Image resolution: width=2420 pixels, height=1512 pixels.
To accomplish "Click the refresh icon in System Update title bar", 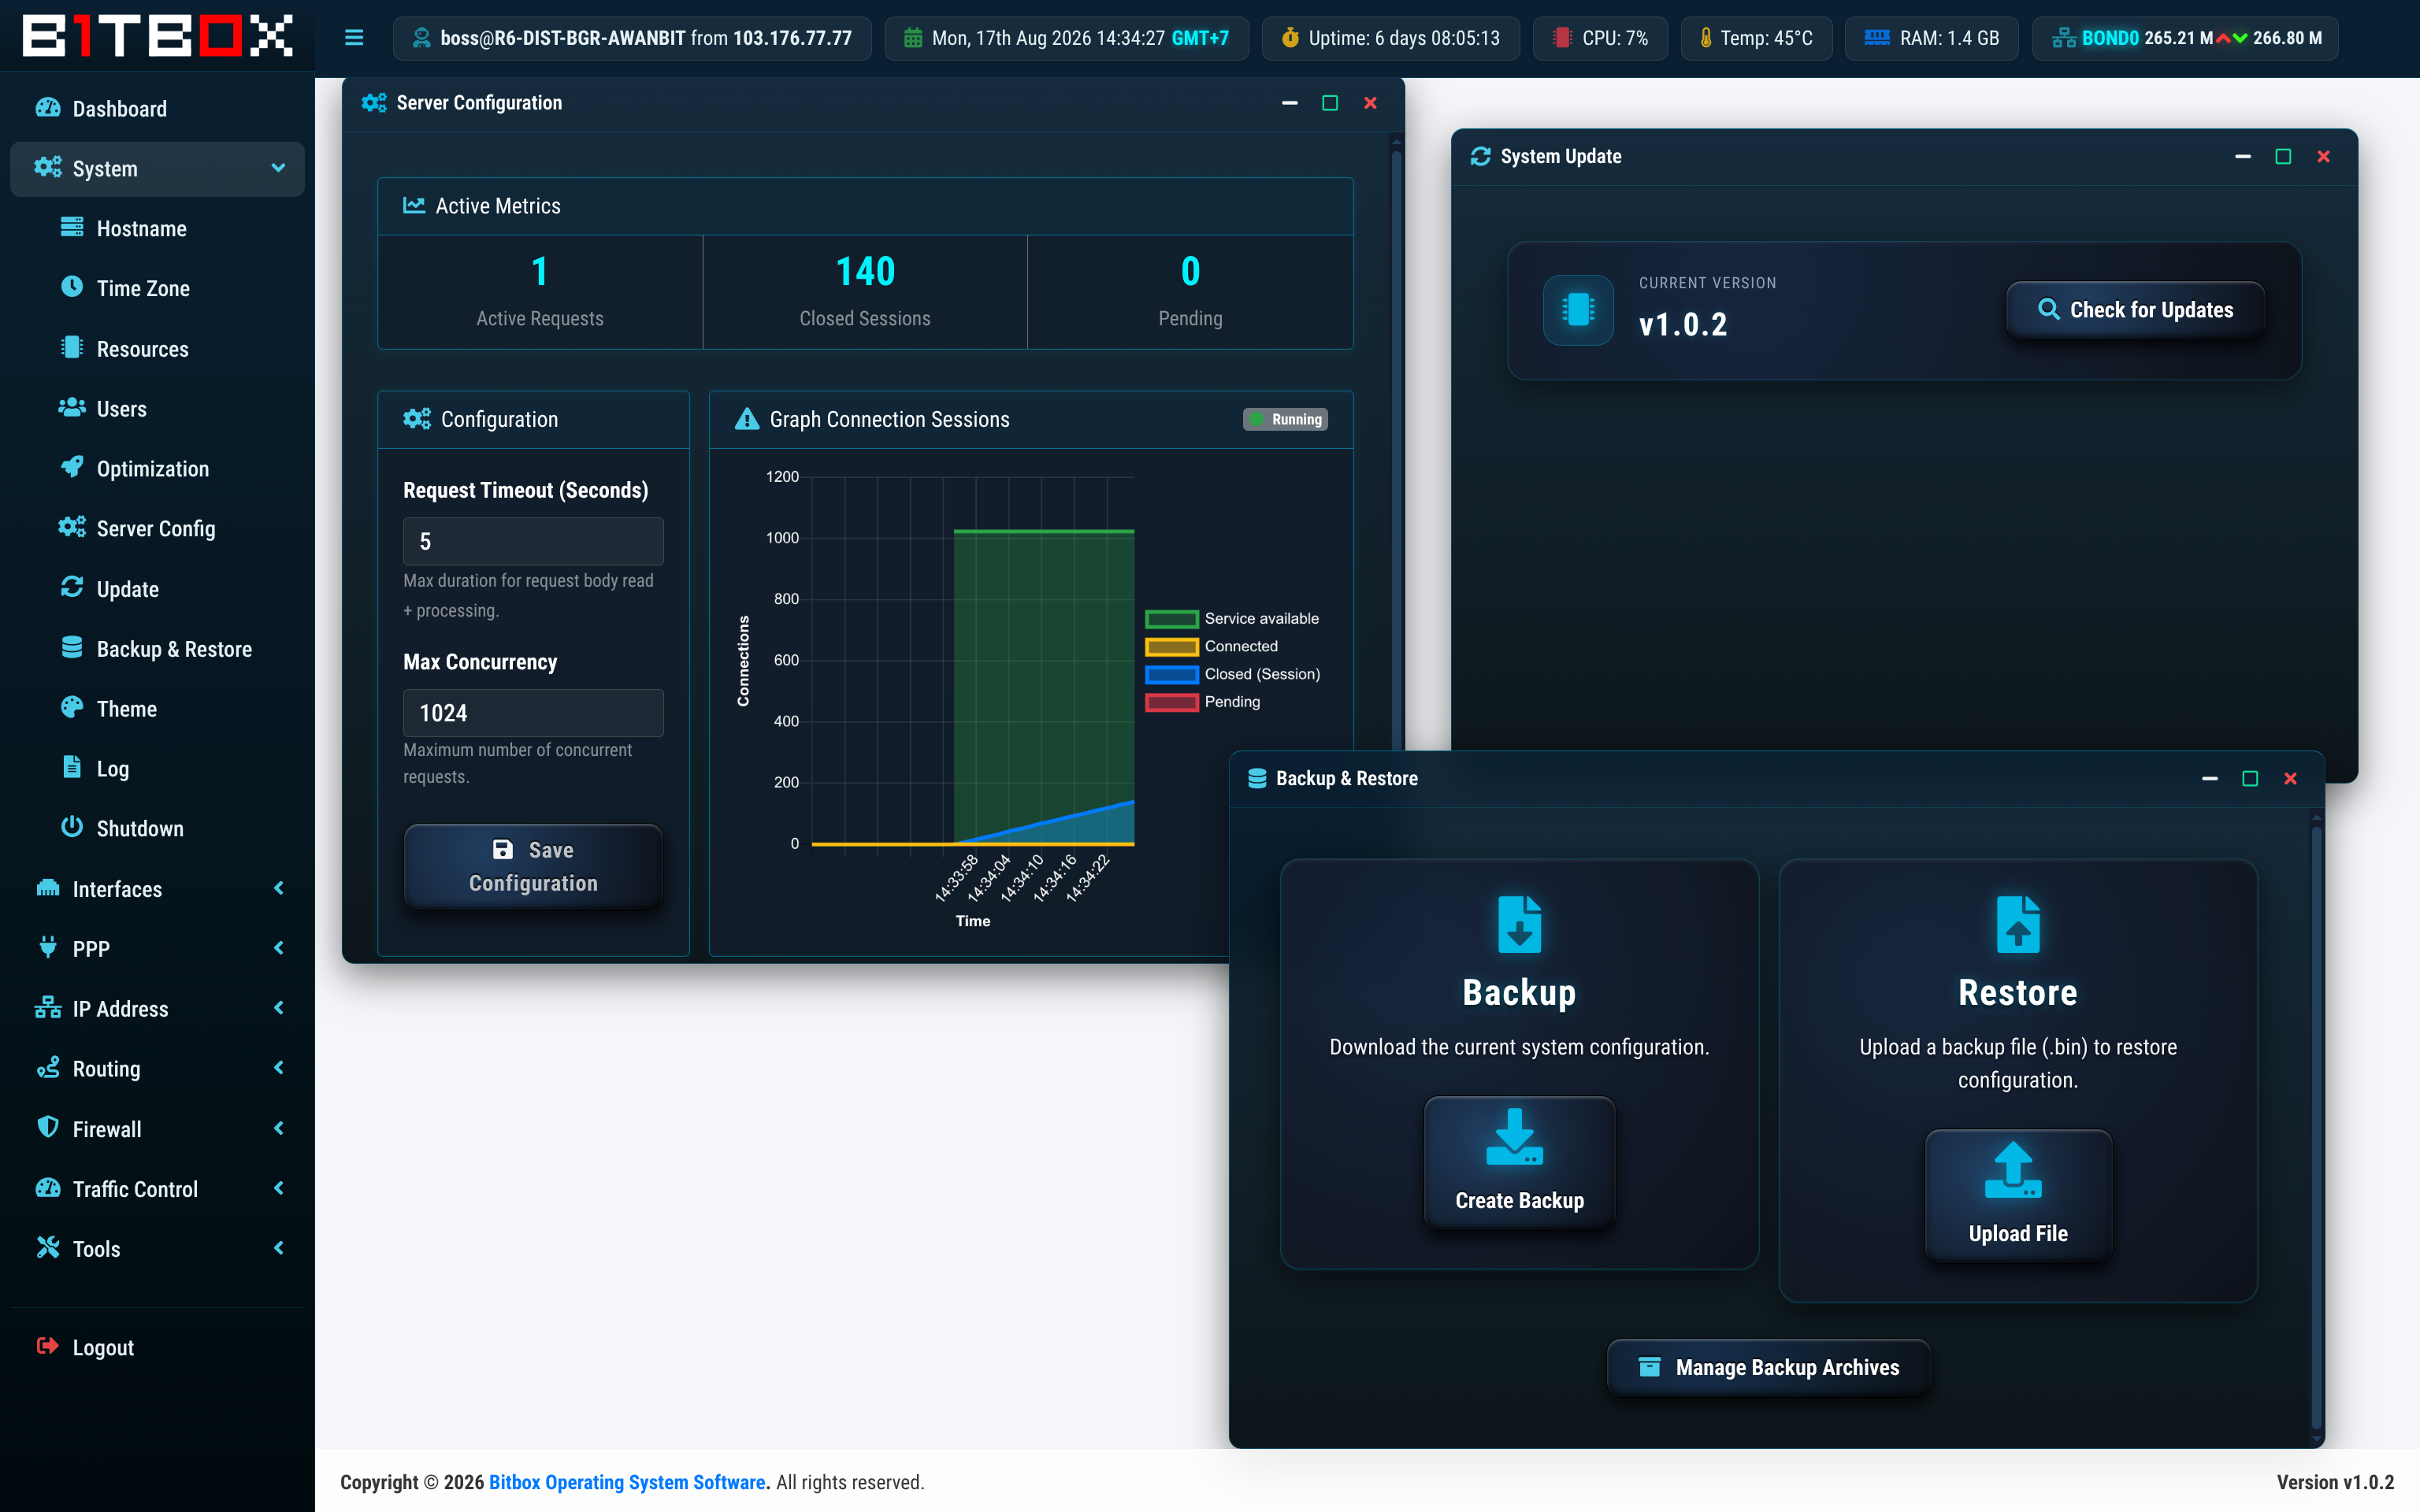I will (1481, 156).
